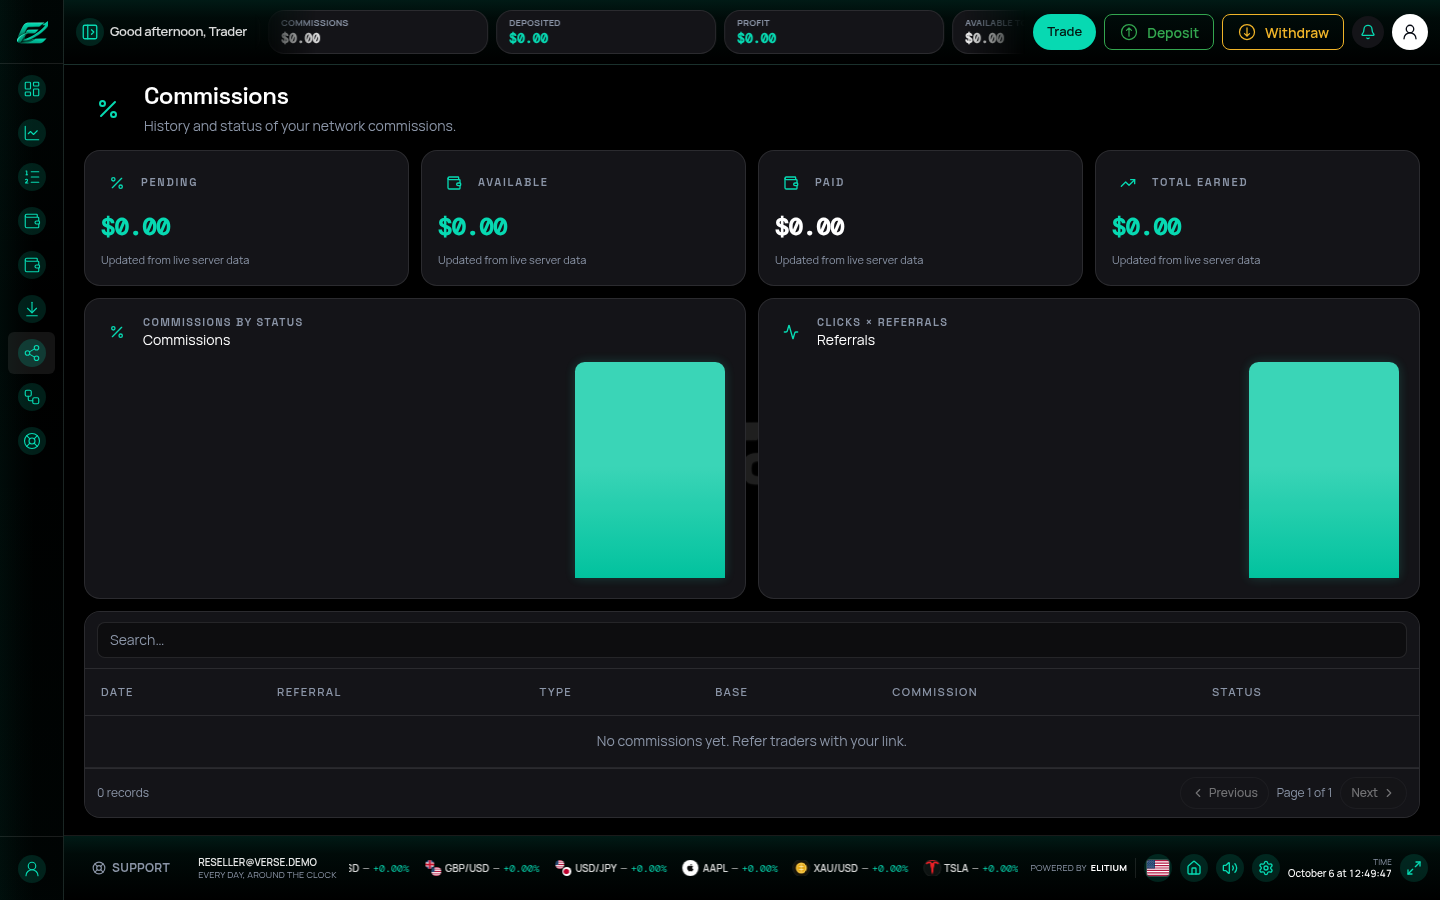Click the Previous page button
This screenshot has height=900, width=1440.
[x=1225, y=793]
